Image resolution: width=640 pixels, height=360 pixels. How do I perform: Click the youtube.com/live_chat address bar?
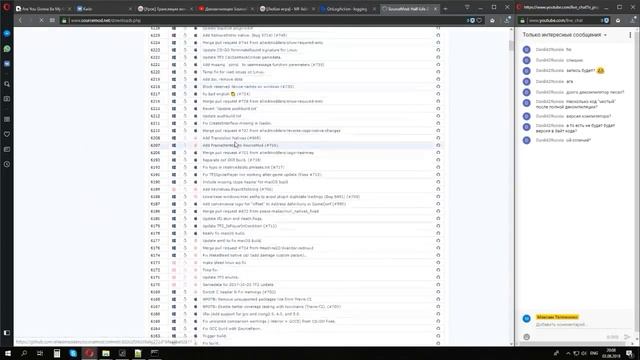coord(563,20)
